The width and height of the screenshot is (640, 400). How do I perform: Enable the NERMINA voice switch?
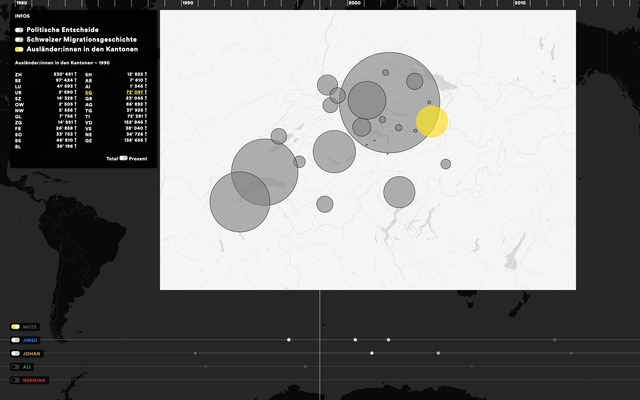(15, 380)
